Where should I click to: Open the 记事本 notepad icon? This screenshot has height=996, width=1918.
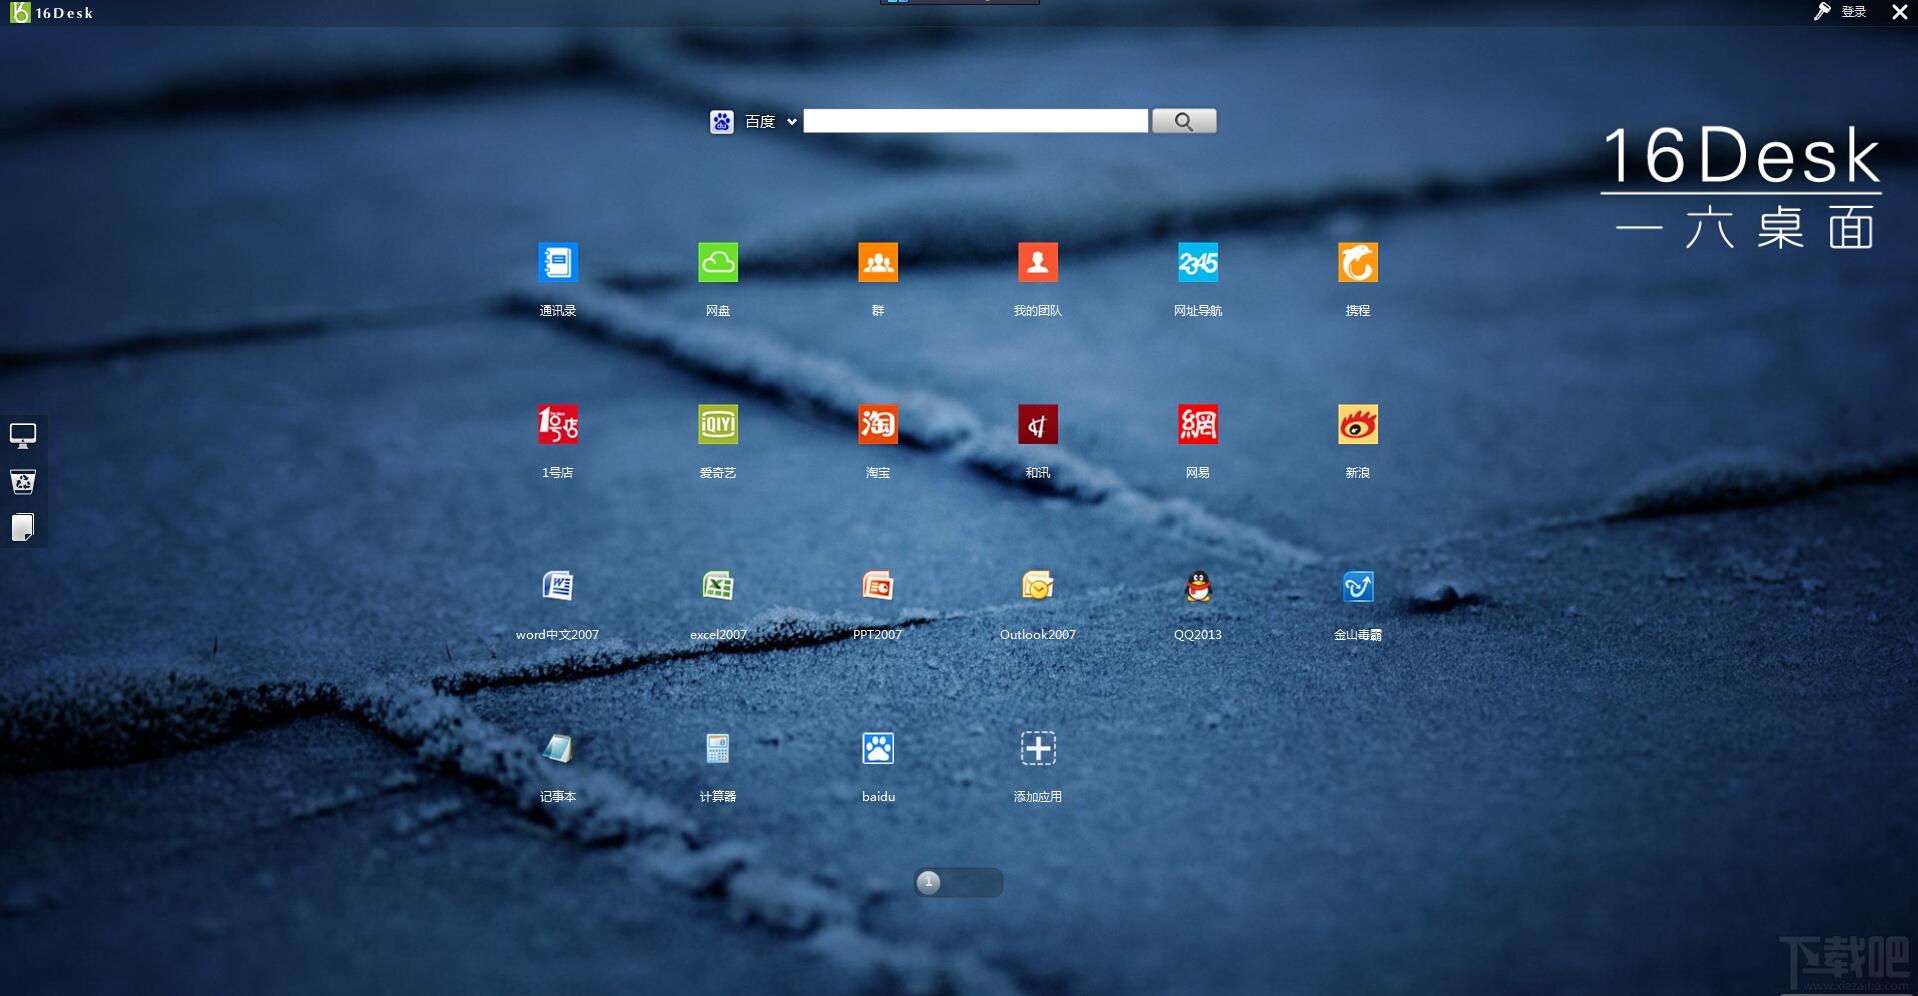pyautogui.click(x=557, y=748)
